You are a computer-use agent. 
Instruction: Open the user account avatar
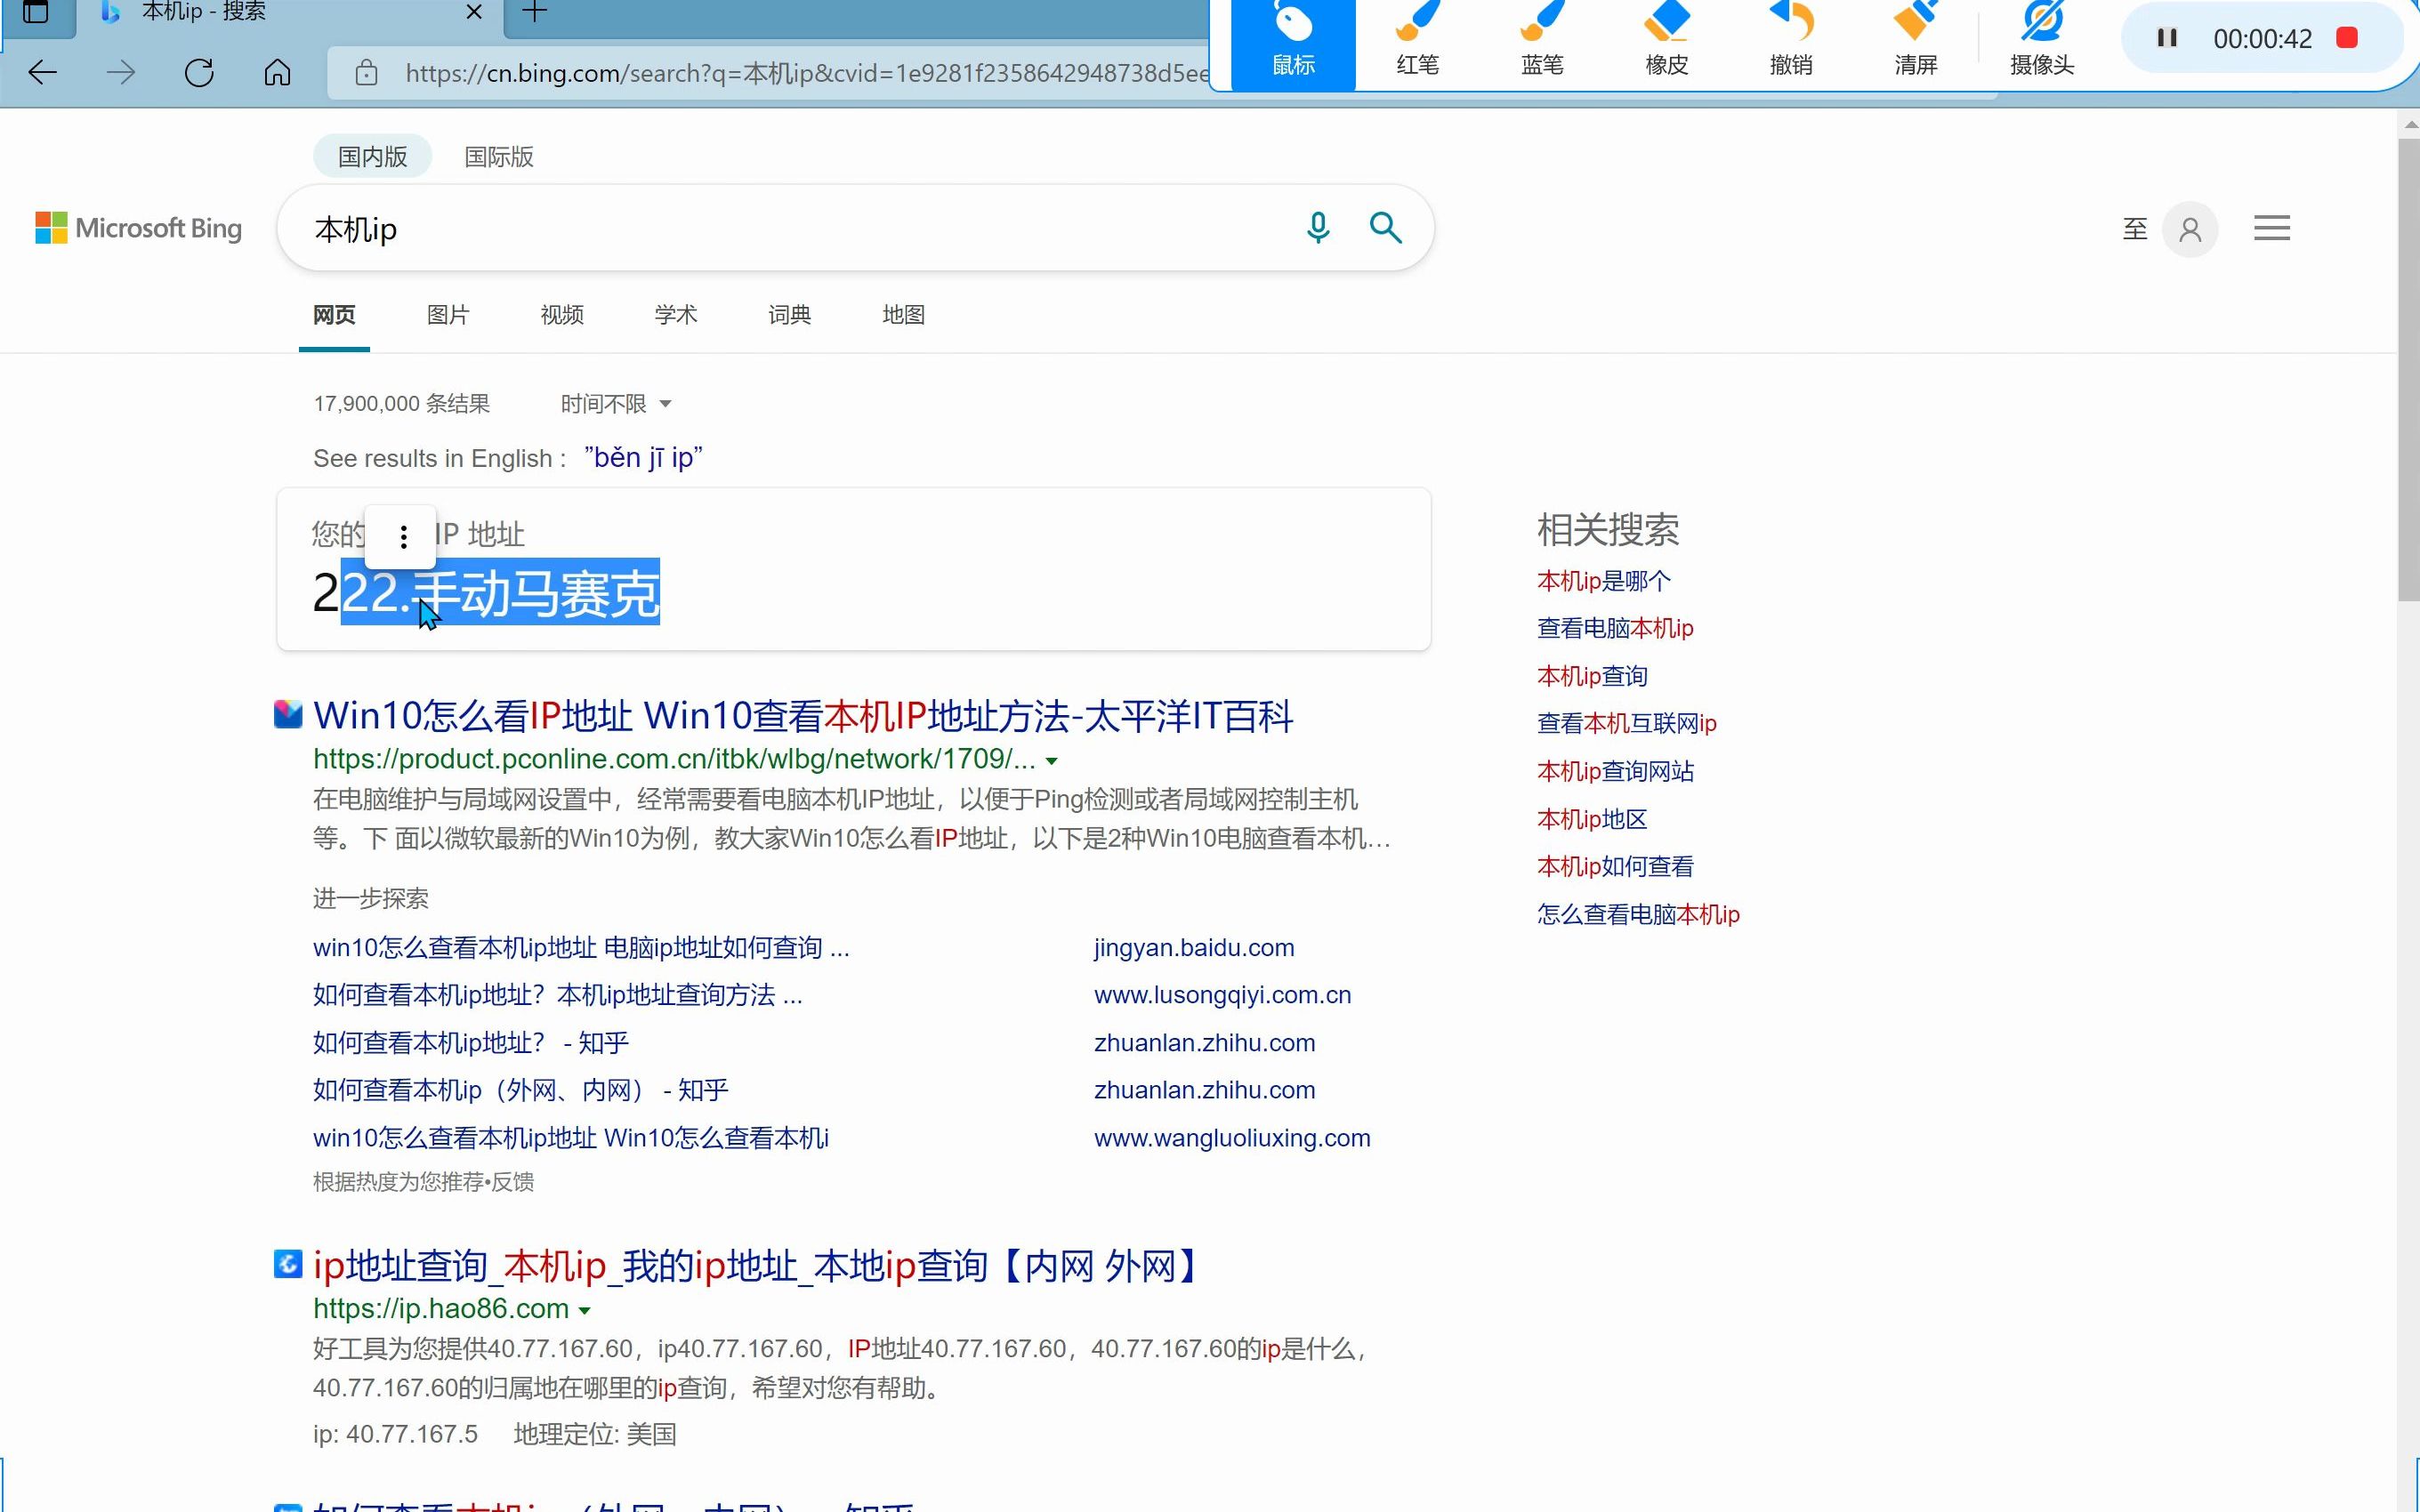[x=2189, y=229]
